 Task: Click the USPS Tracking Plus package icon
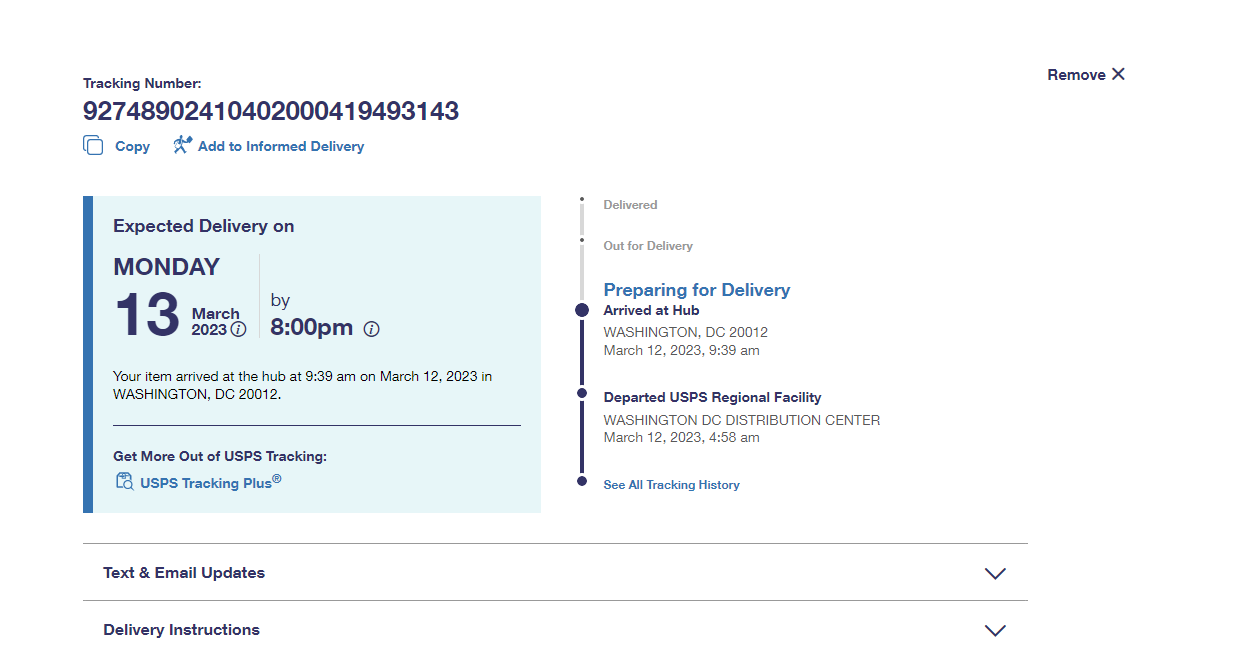point(124,482)
